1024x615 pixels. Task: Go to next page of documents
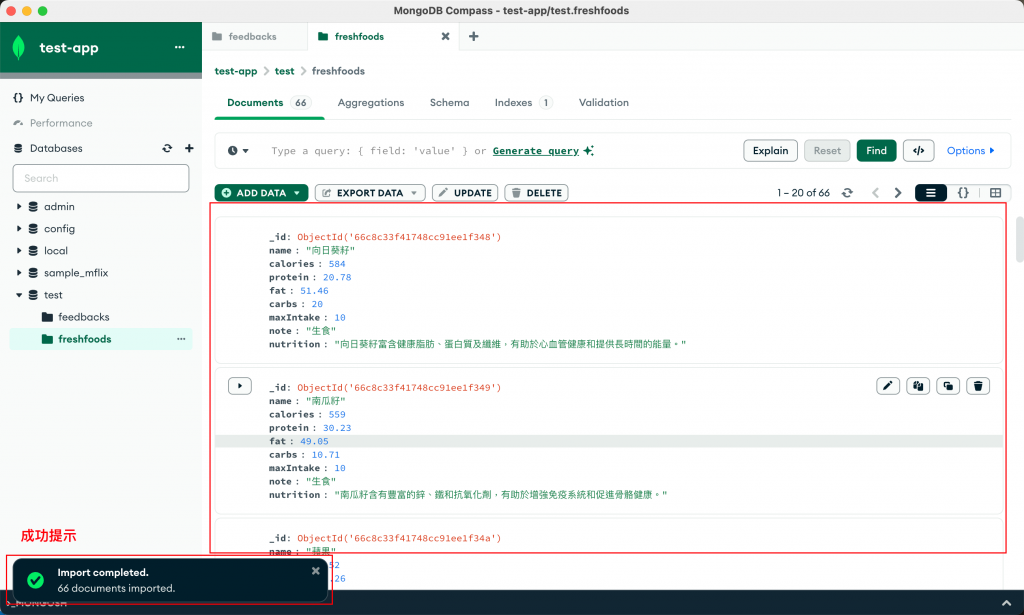click(898, 193)
